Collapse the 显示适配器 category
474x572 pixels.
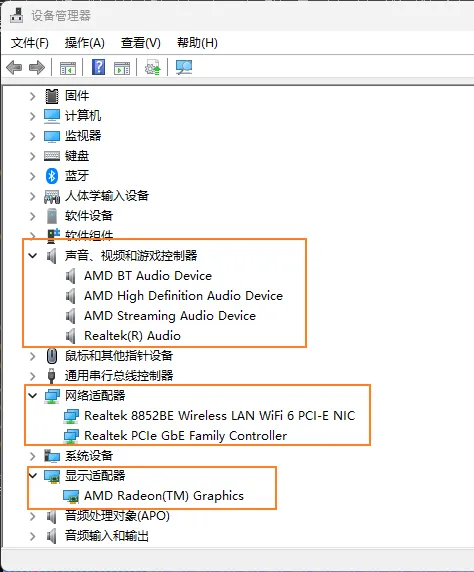[33, 475]
